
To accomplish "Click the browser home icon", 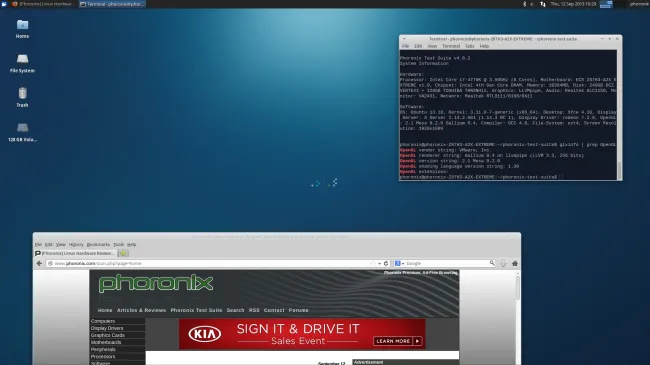I will (515, 263).
